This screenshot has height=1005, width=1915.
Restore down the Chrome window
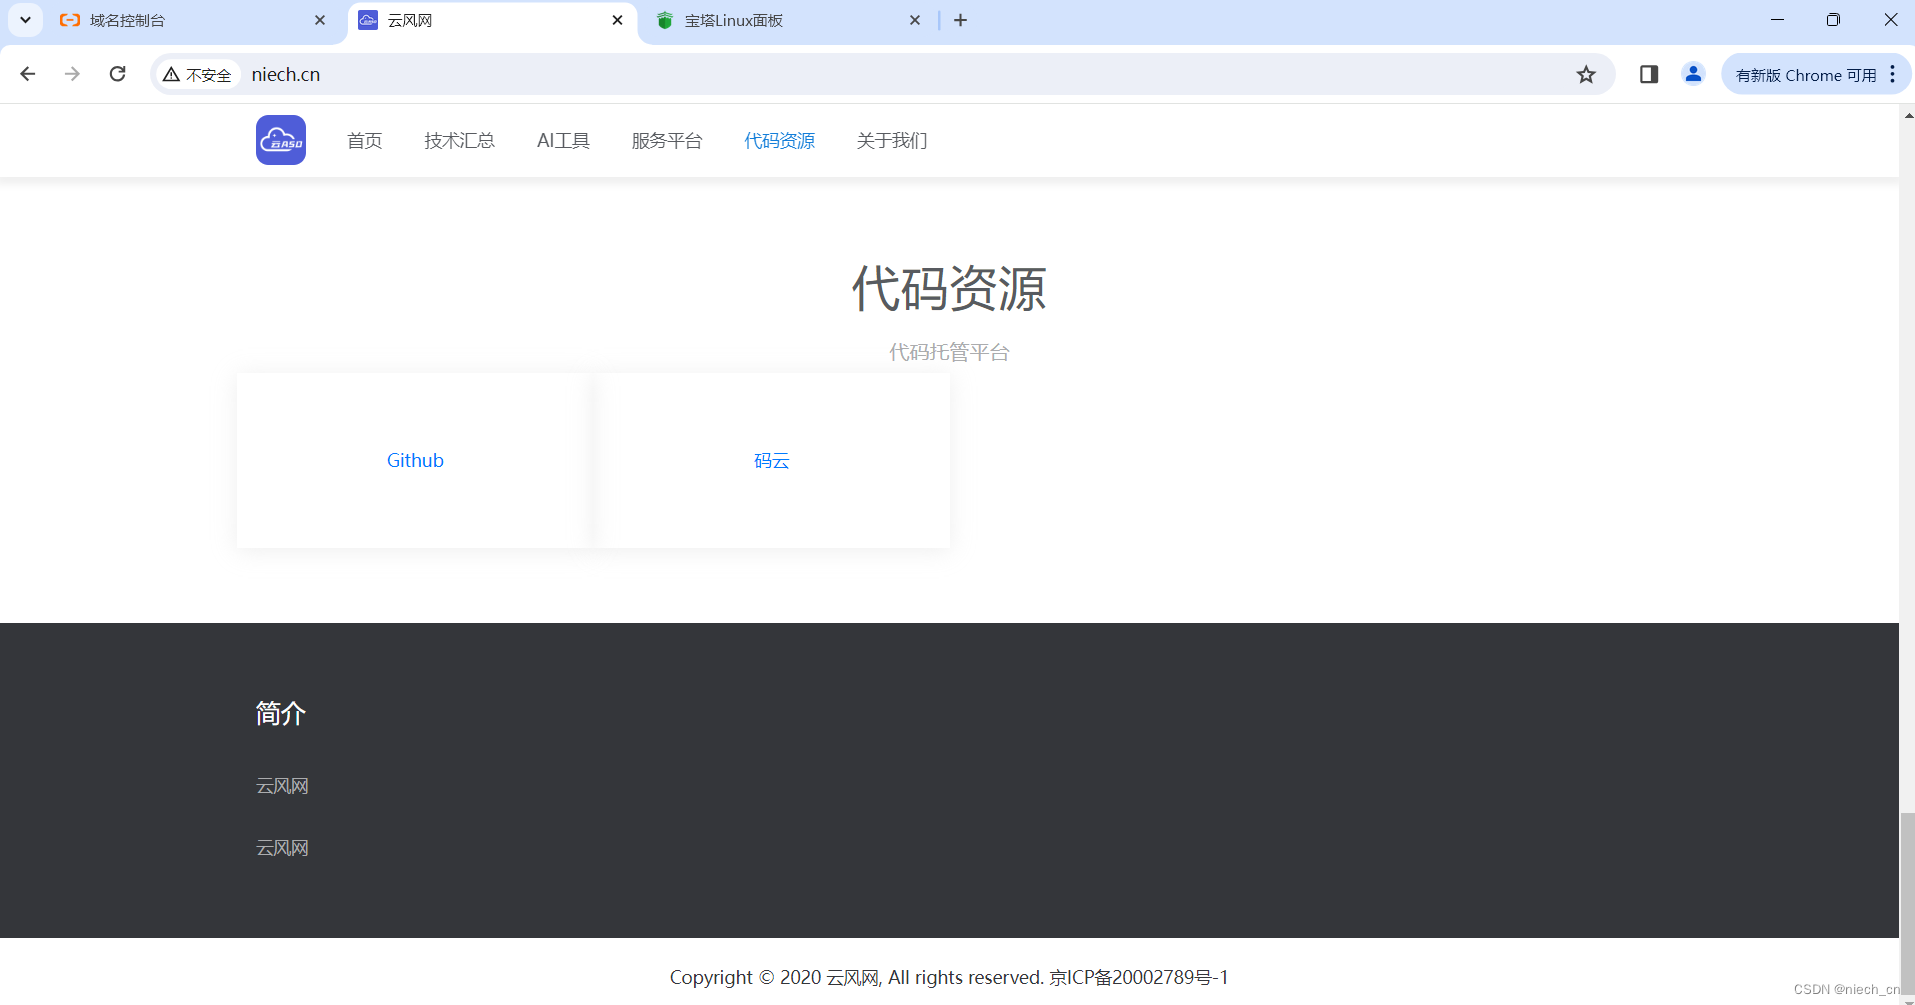1833,20
